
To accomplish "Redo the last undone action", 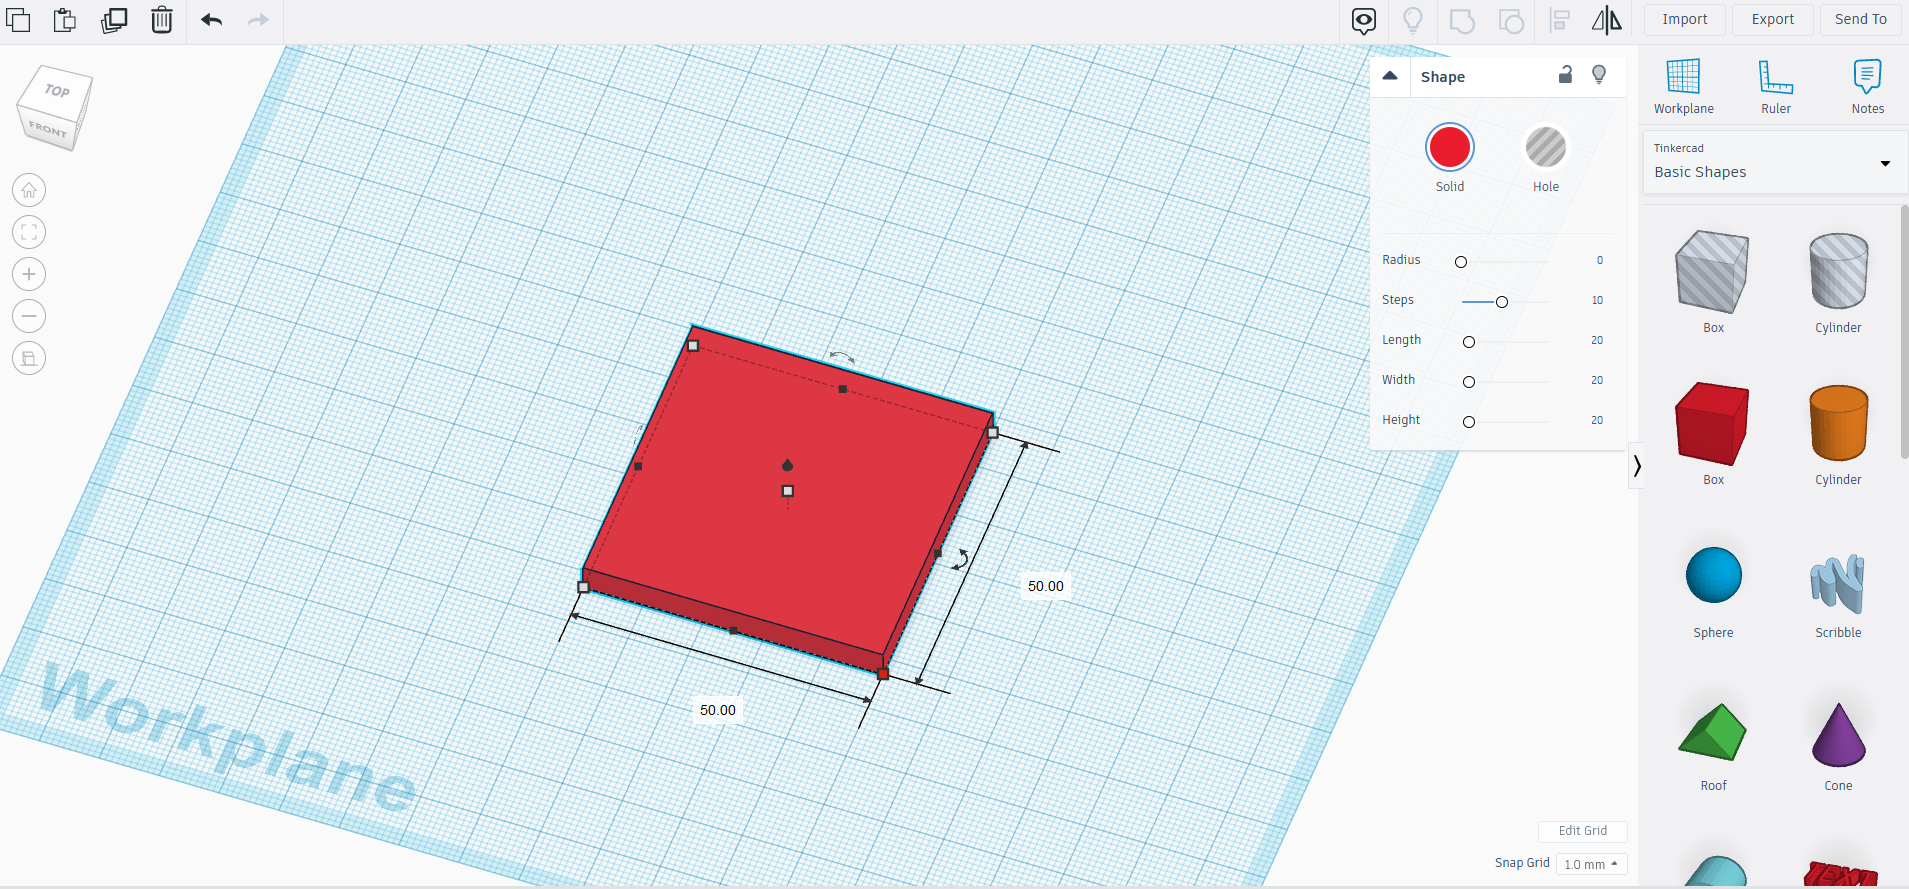I will click(258, 19).
